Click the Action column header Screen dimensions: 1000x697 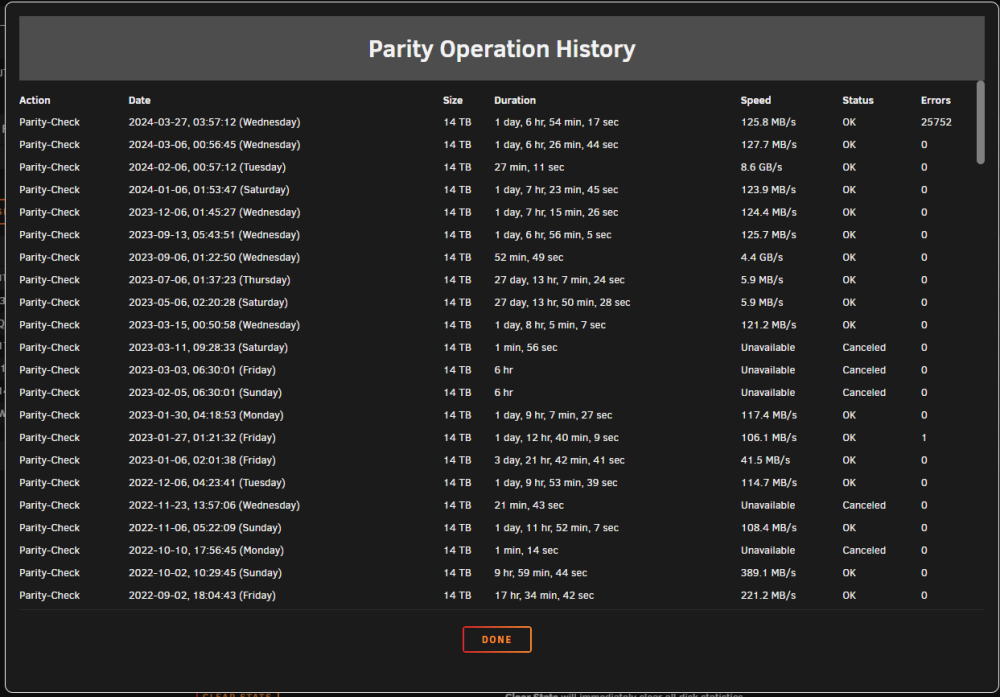34,100
